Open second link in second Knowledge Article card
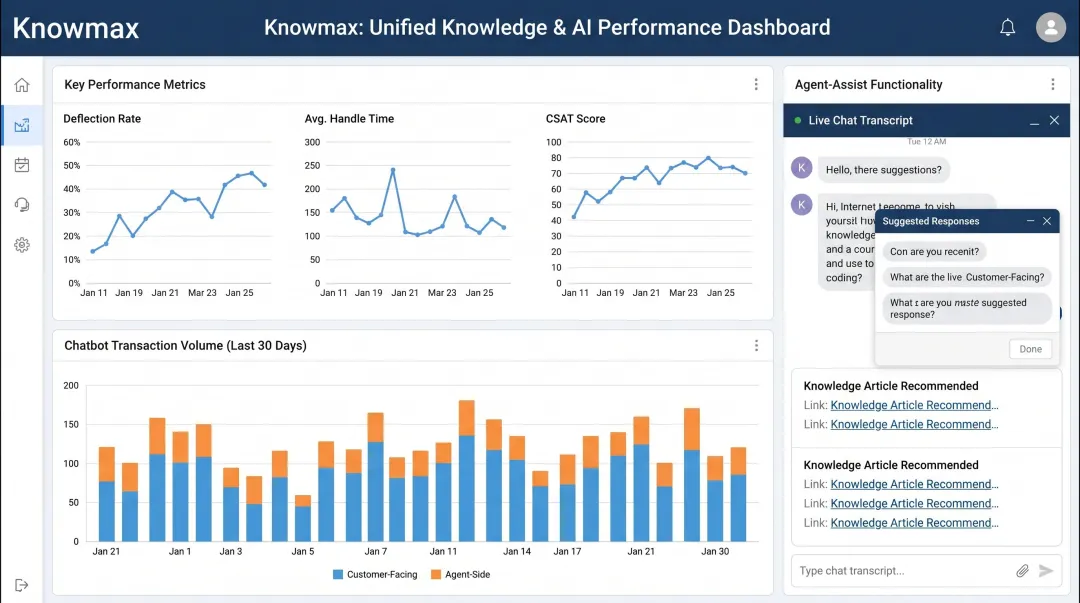Image resolution: width=1080 pixels, height=603 pixels. [x=914, y=504]
